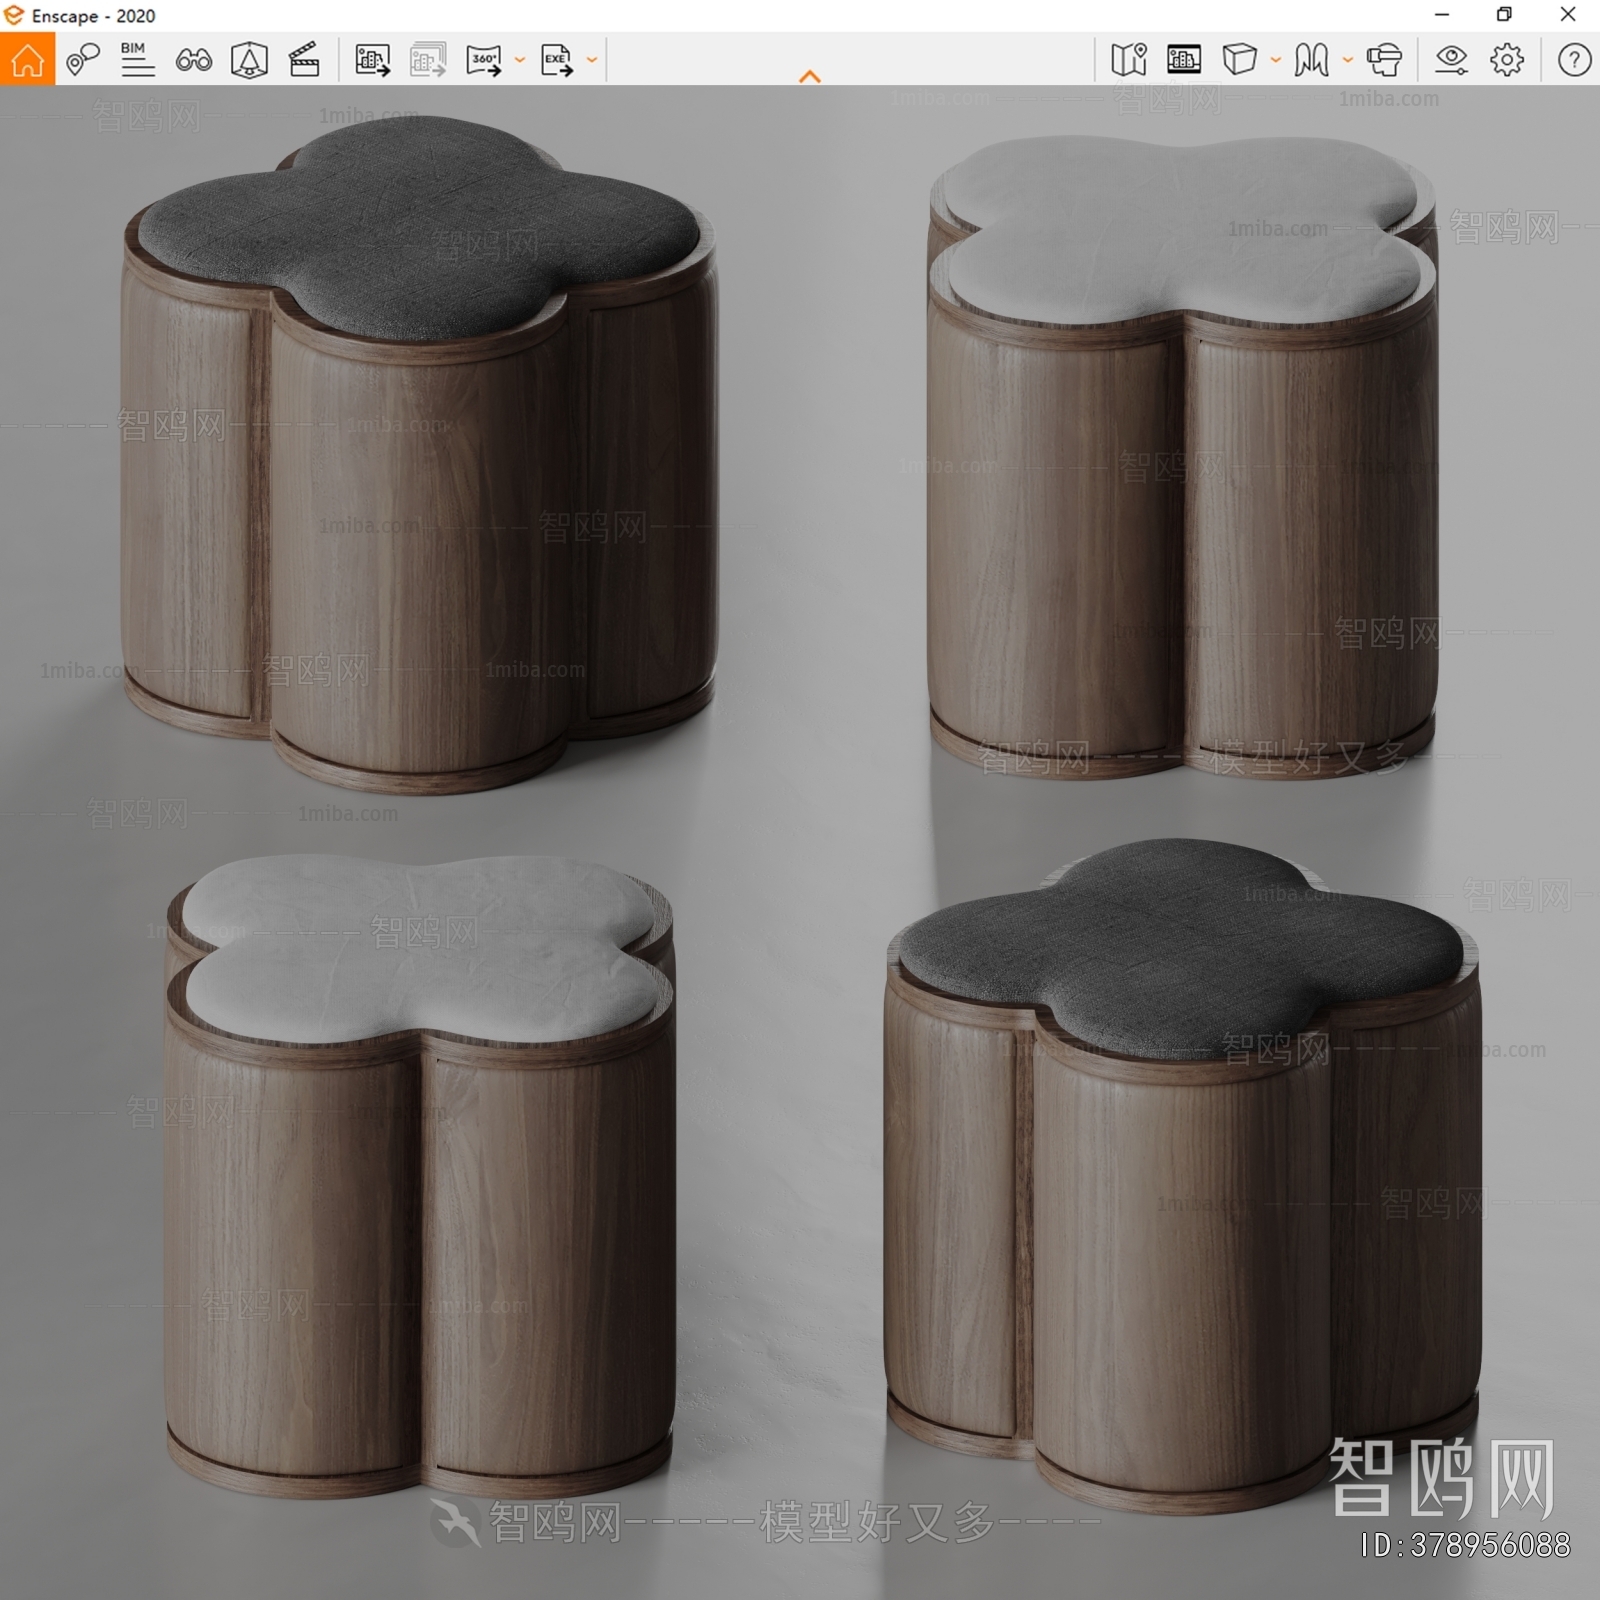This screenshot has height=1600, width=1600.
Task: Click the orange Home button
Action: [27, 59]
